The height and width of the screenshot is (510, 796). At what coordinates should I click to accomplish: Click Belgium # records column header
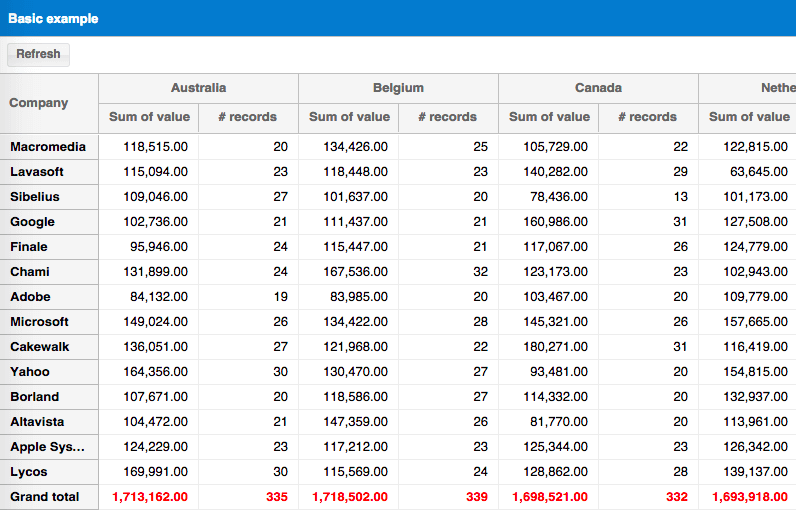448,118
